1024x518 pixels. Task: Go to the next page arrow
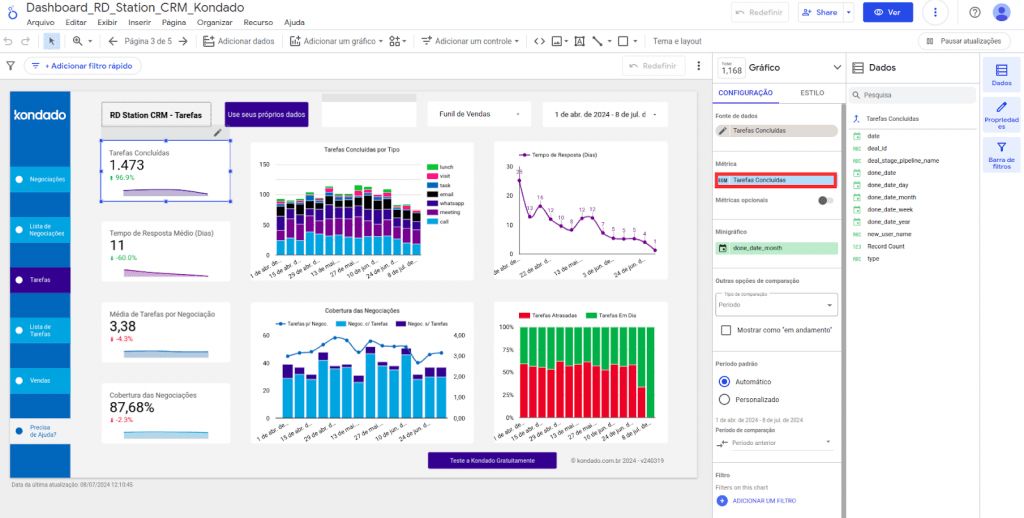pyautogui.click(x=183, y=41)
